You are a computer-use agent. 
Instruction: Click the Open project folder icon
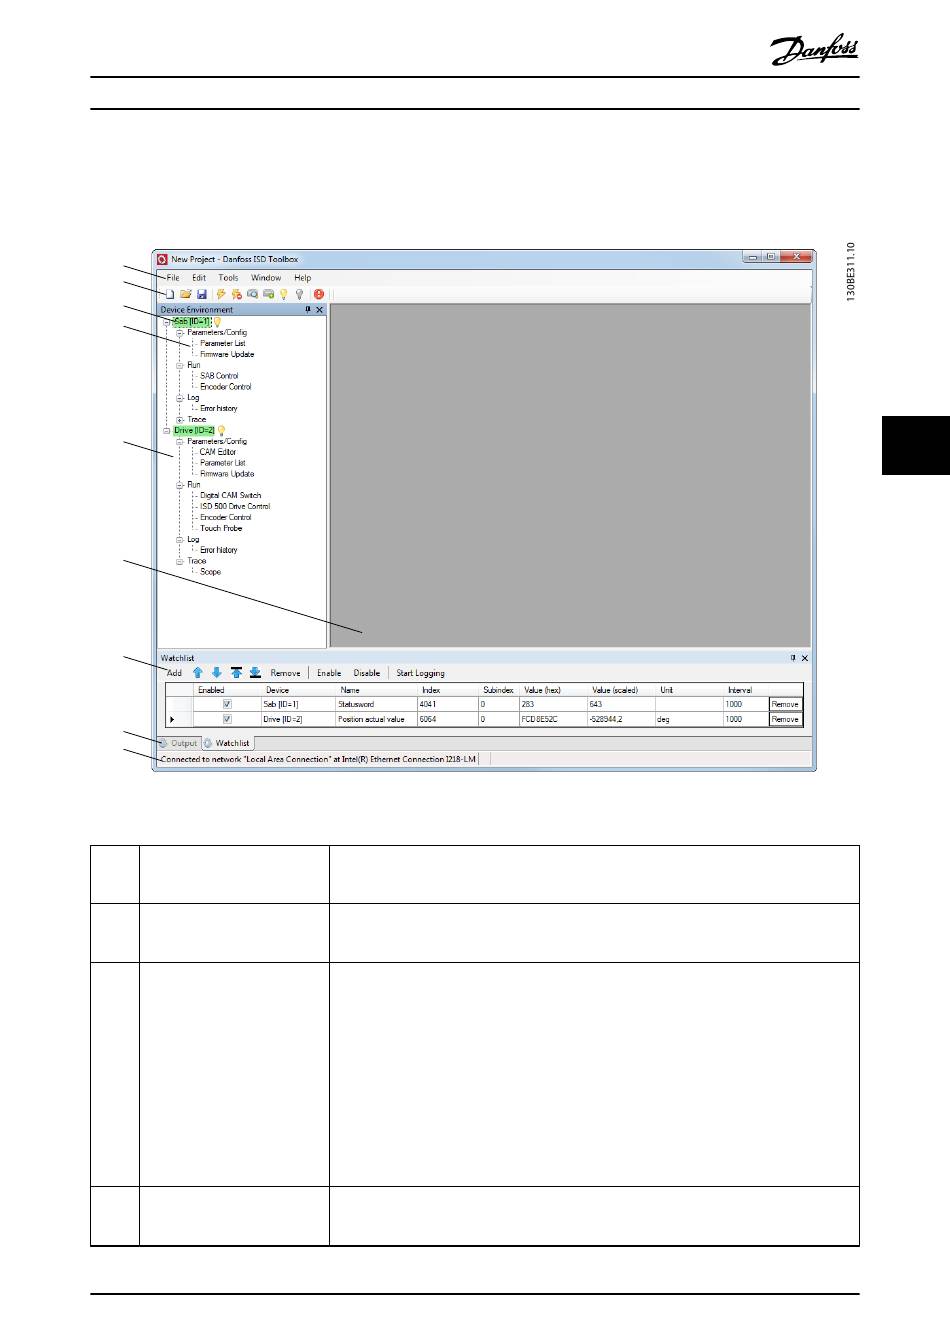pyautogui.click(x=185, y=294)
